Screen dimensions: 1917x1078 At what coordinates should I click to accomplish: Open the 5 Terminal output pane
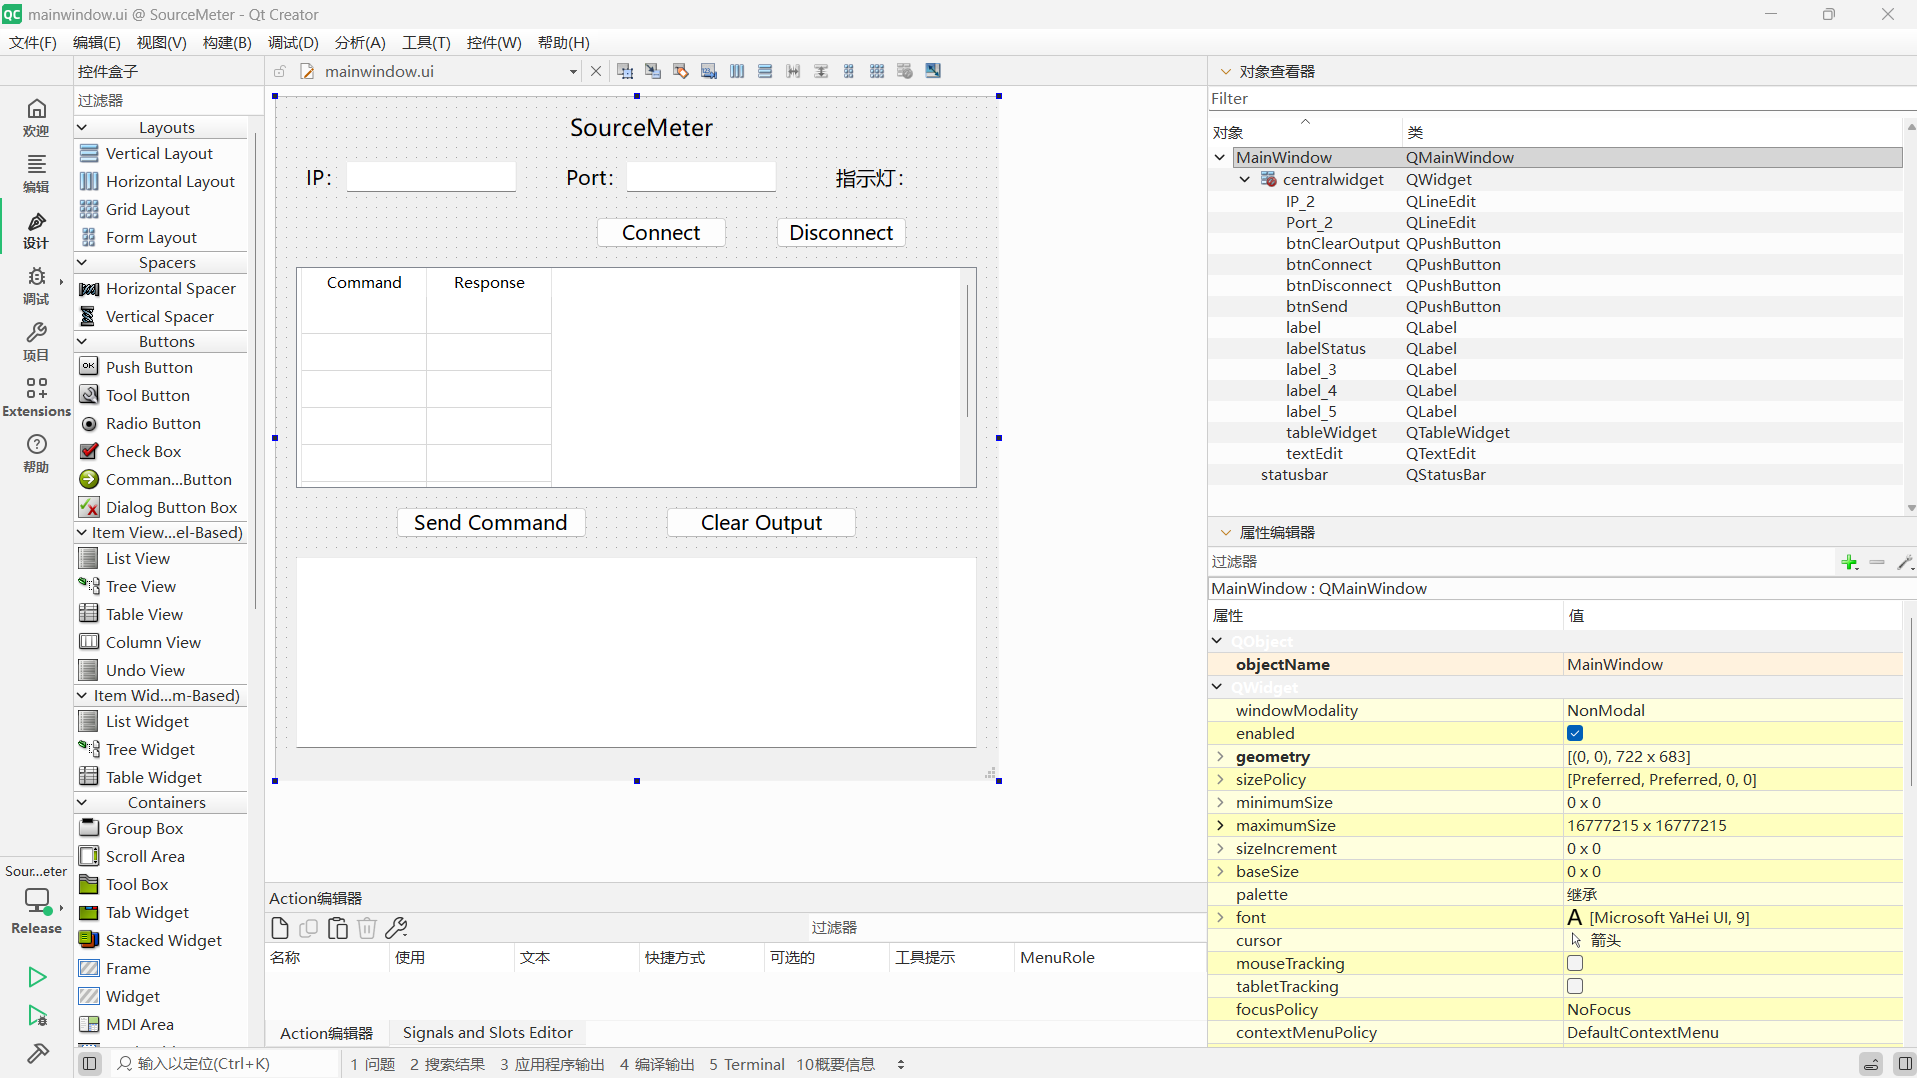[747, 1064]
